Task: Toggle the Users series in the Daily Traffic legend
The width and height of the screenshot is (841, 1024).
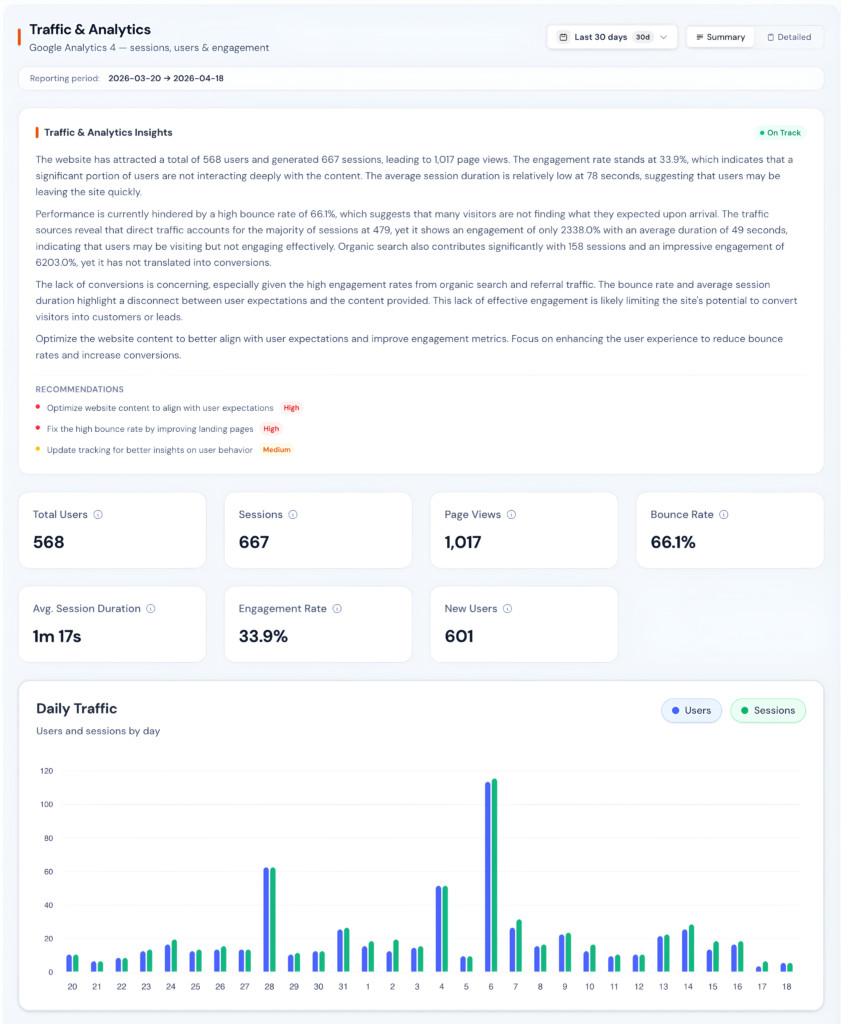Action: 691,710
